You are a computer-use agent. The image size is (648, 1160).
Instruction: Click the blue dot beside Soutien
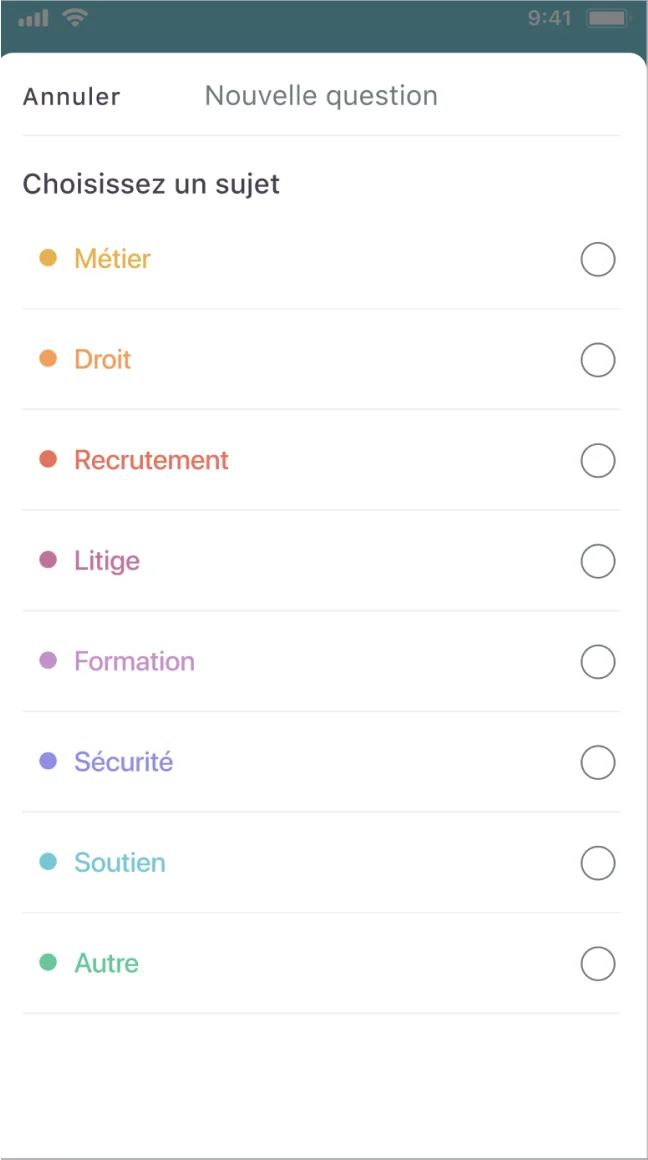50,862
